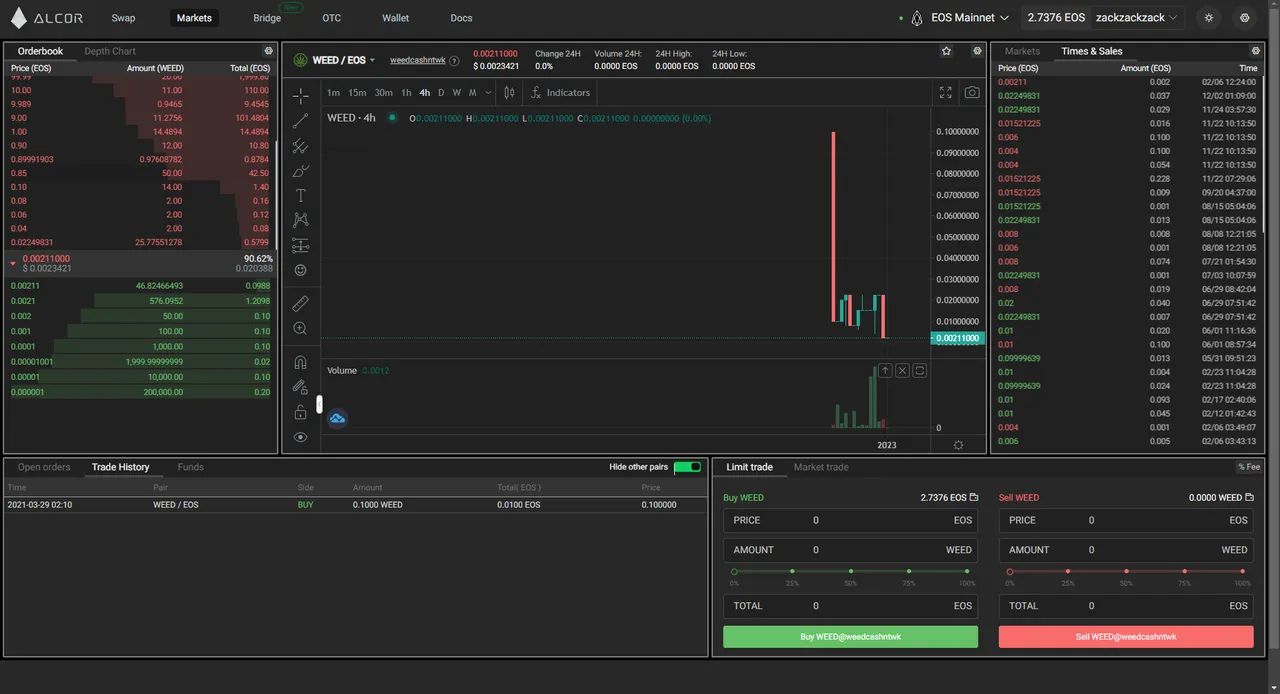Viewport: 1280px width, 694px height.
Task: Select the brush drawing tool
Action: 300,171
